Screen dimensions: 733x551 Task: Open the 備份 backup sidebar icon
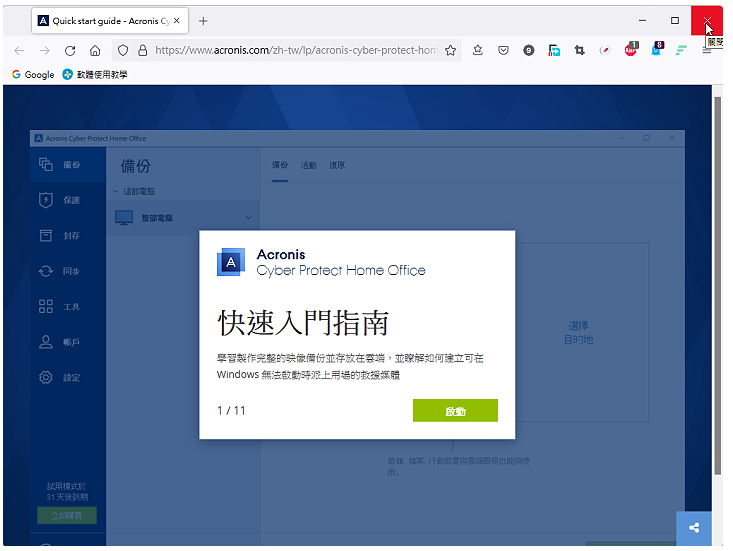[x=46, y=165]
